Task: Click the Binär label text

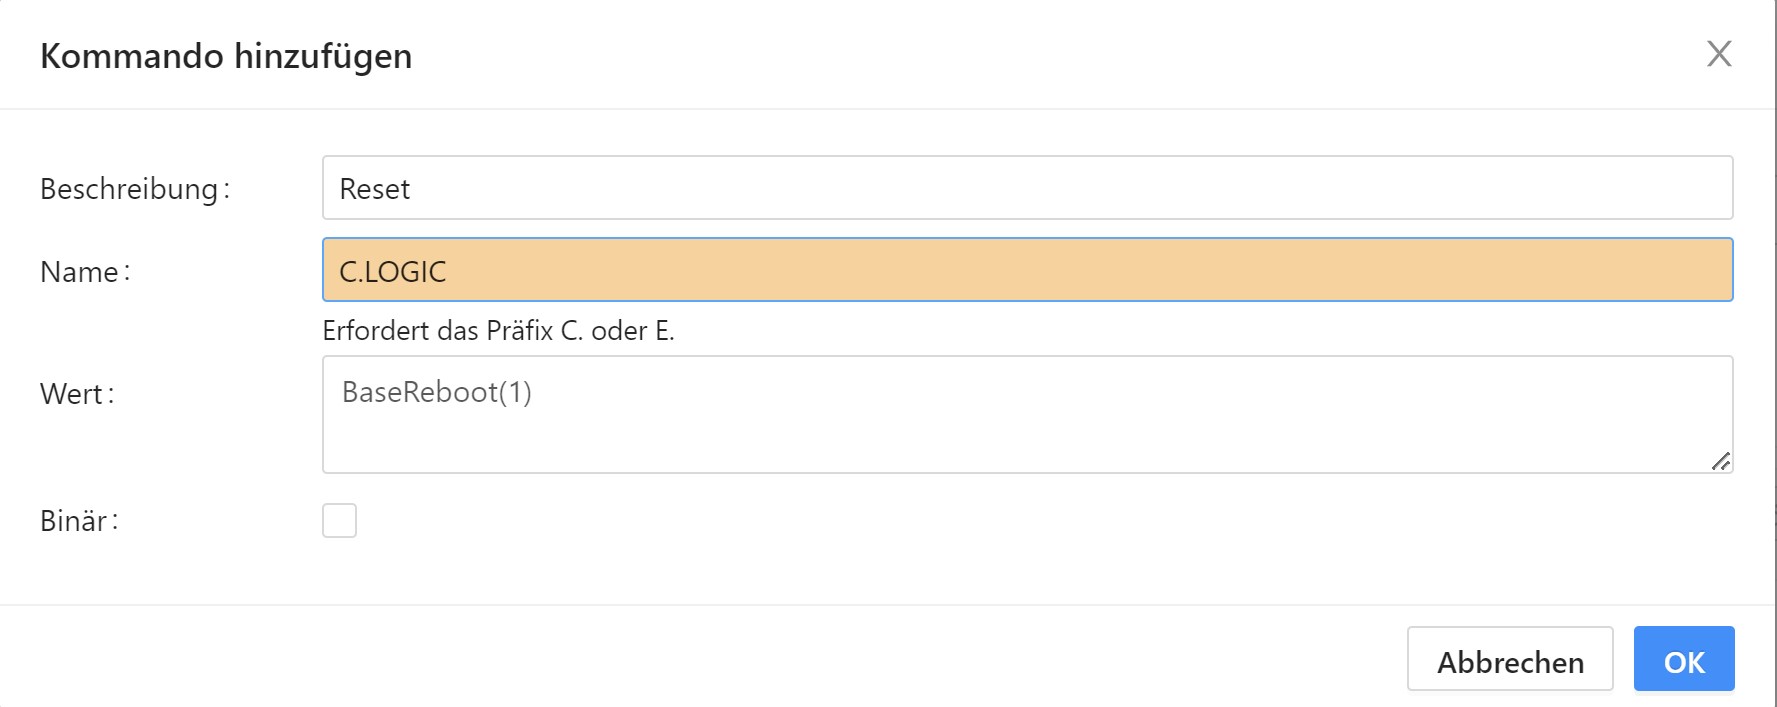Action: point(74,521)
